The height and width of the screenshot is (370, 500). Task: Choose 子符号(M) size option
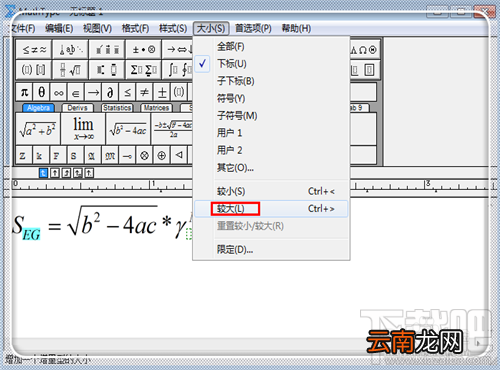point(271,116)
